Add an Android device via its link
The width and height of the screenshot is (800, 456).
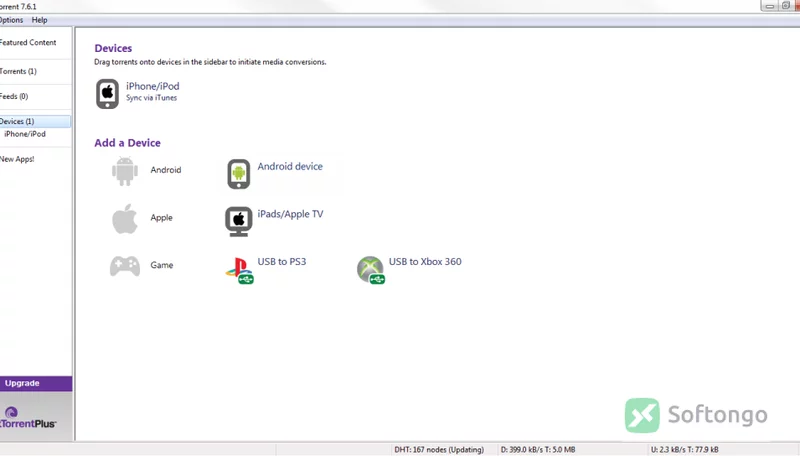(290, 166)
